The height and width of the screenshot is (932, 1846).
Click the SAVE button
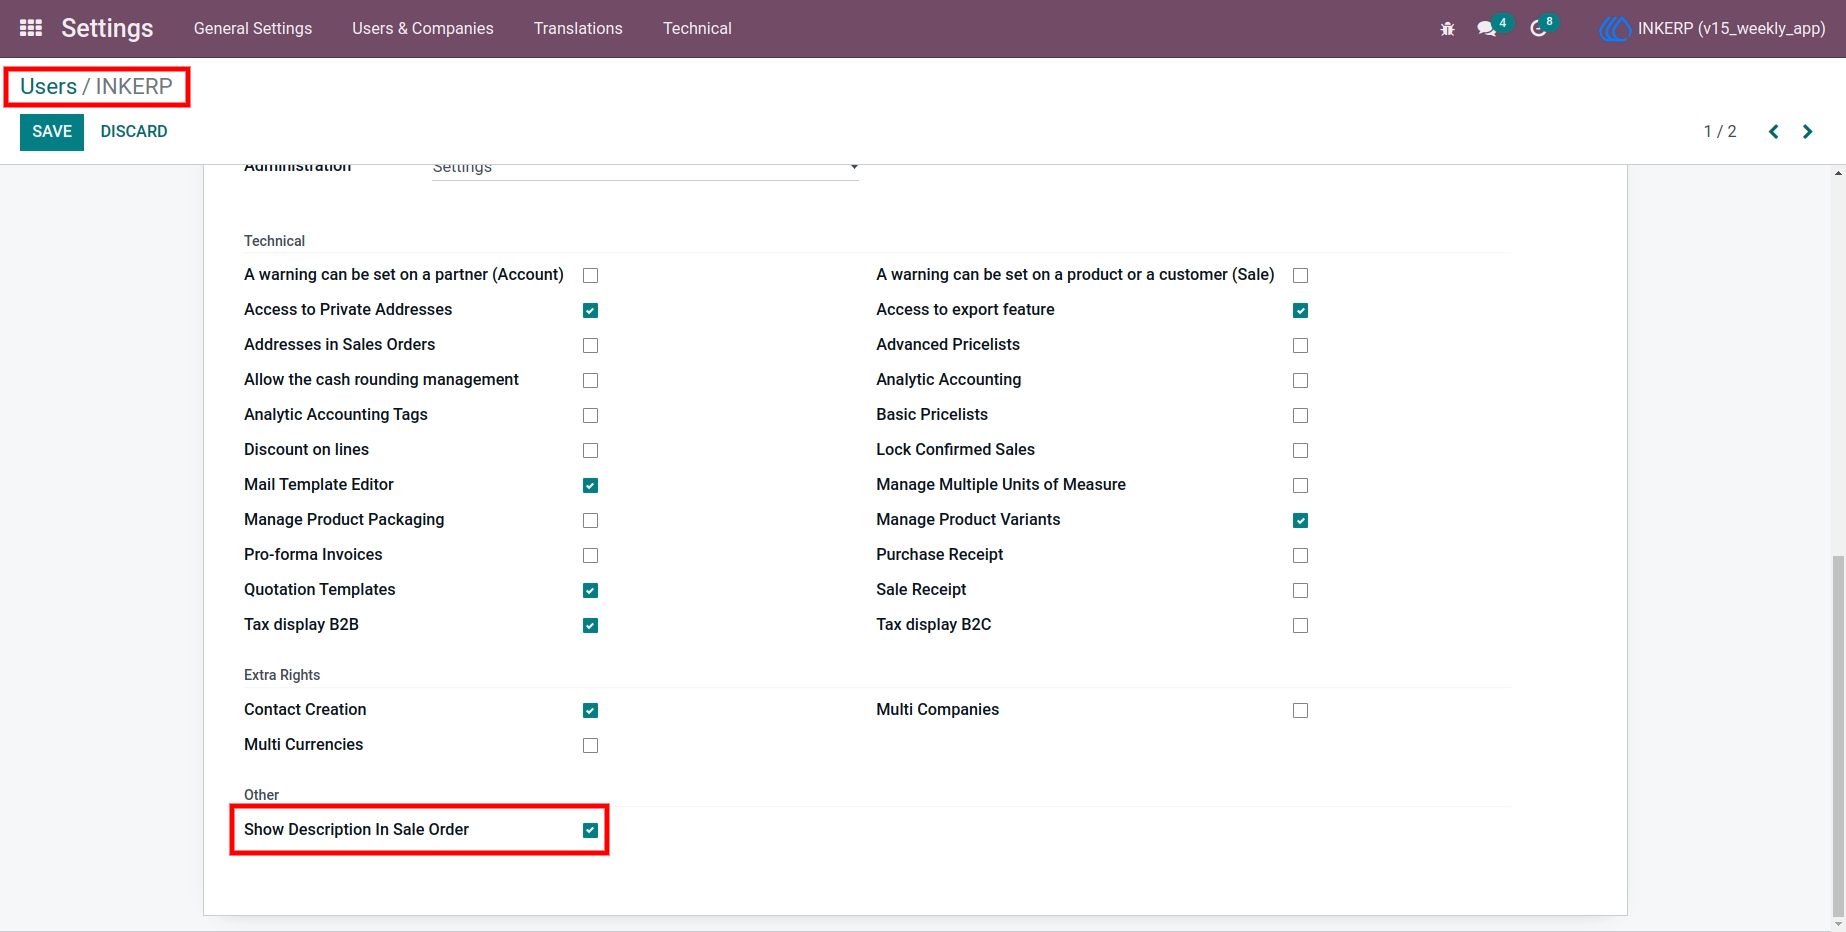[x=52, y=131]
